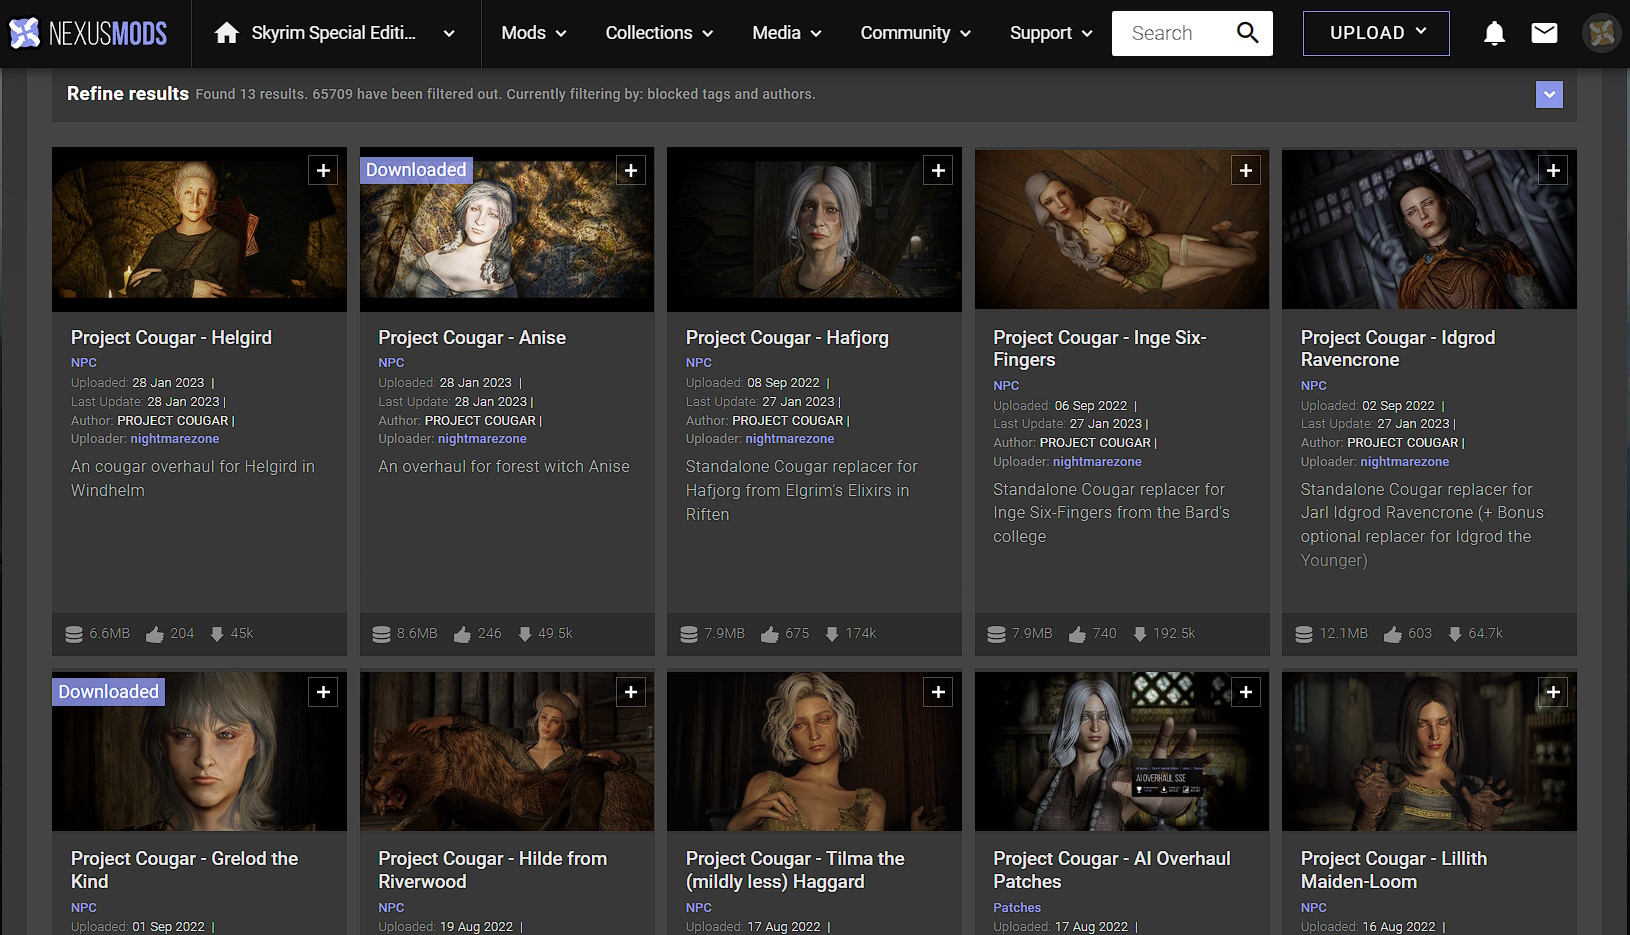Screen dimensions: 1630x935
Task: Add Grelod the Kind mod with plus icon
Action: (x=323, y=692)
